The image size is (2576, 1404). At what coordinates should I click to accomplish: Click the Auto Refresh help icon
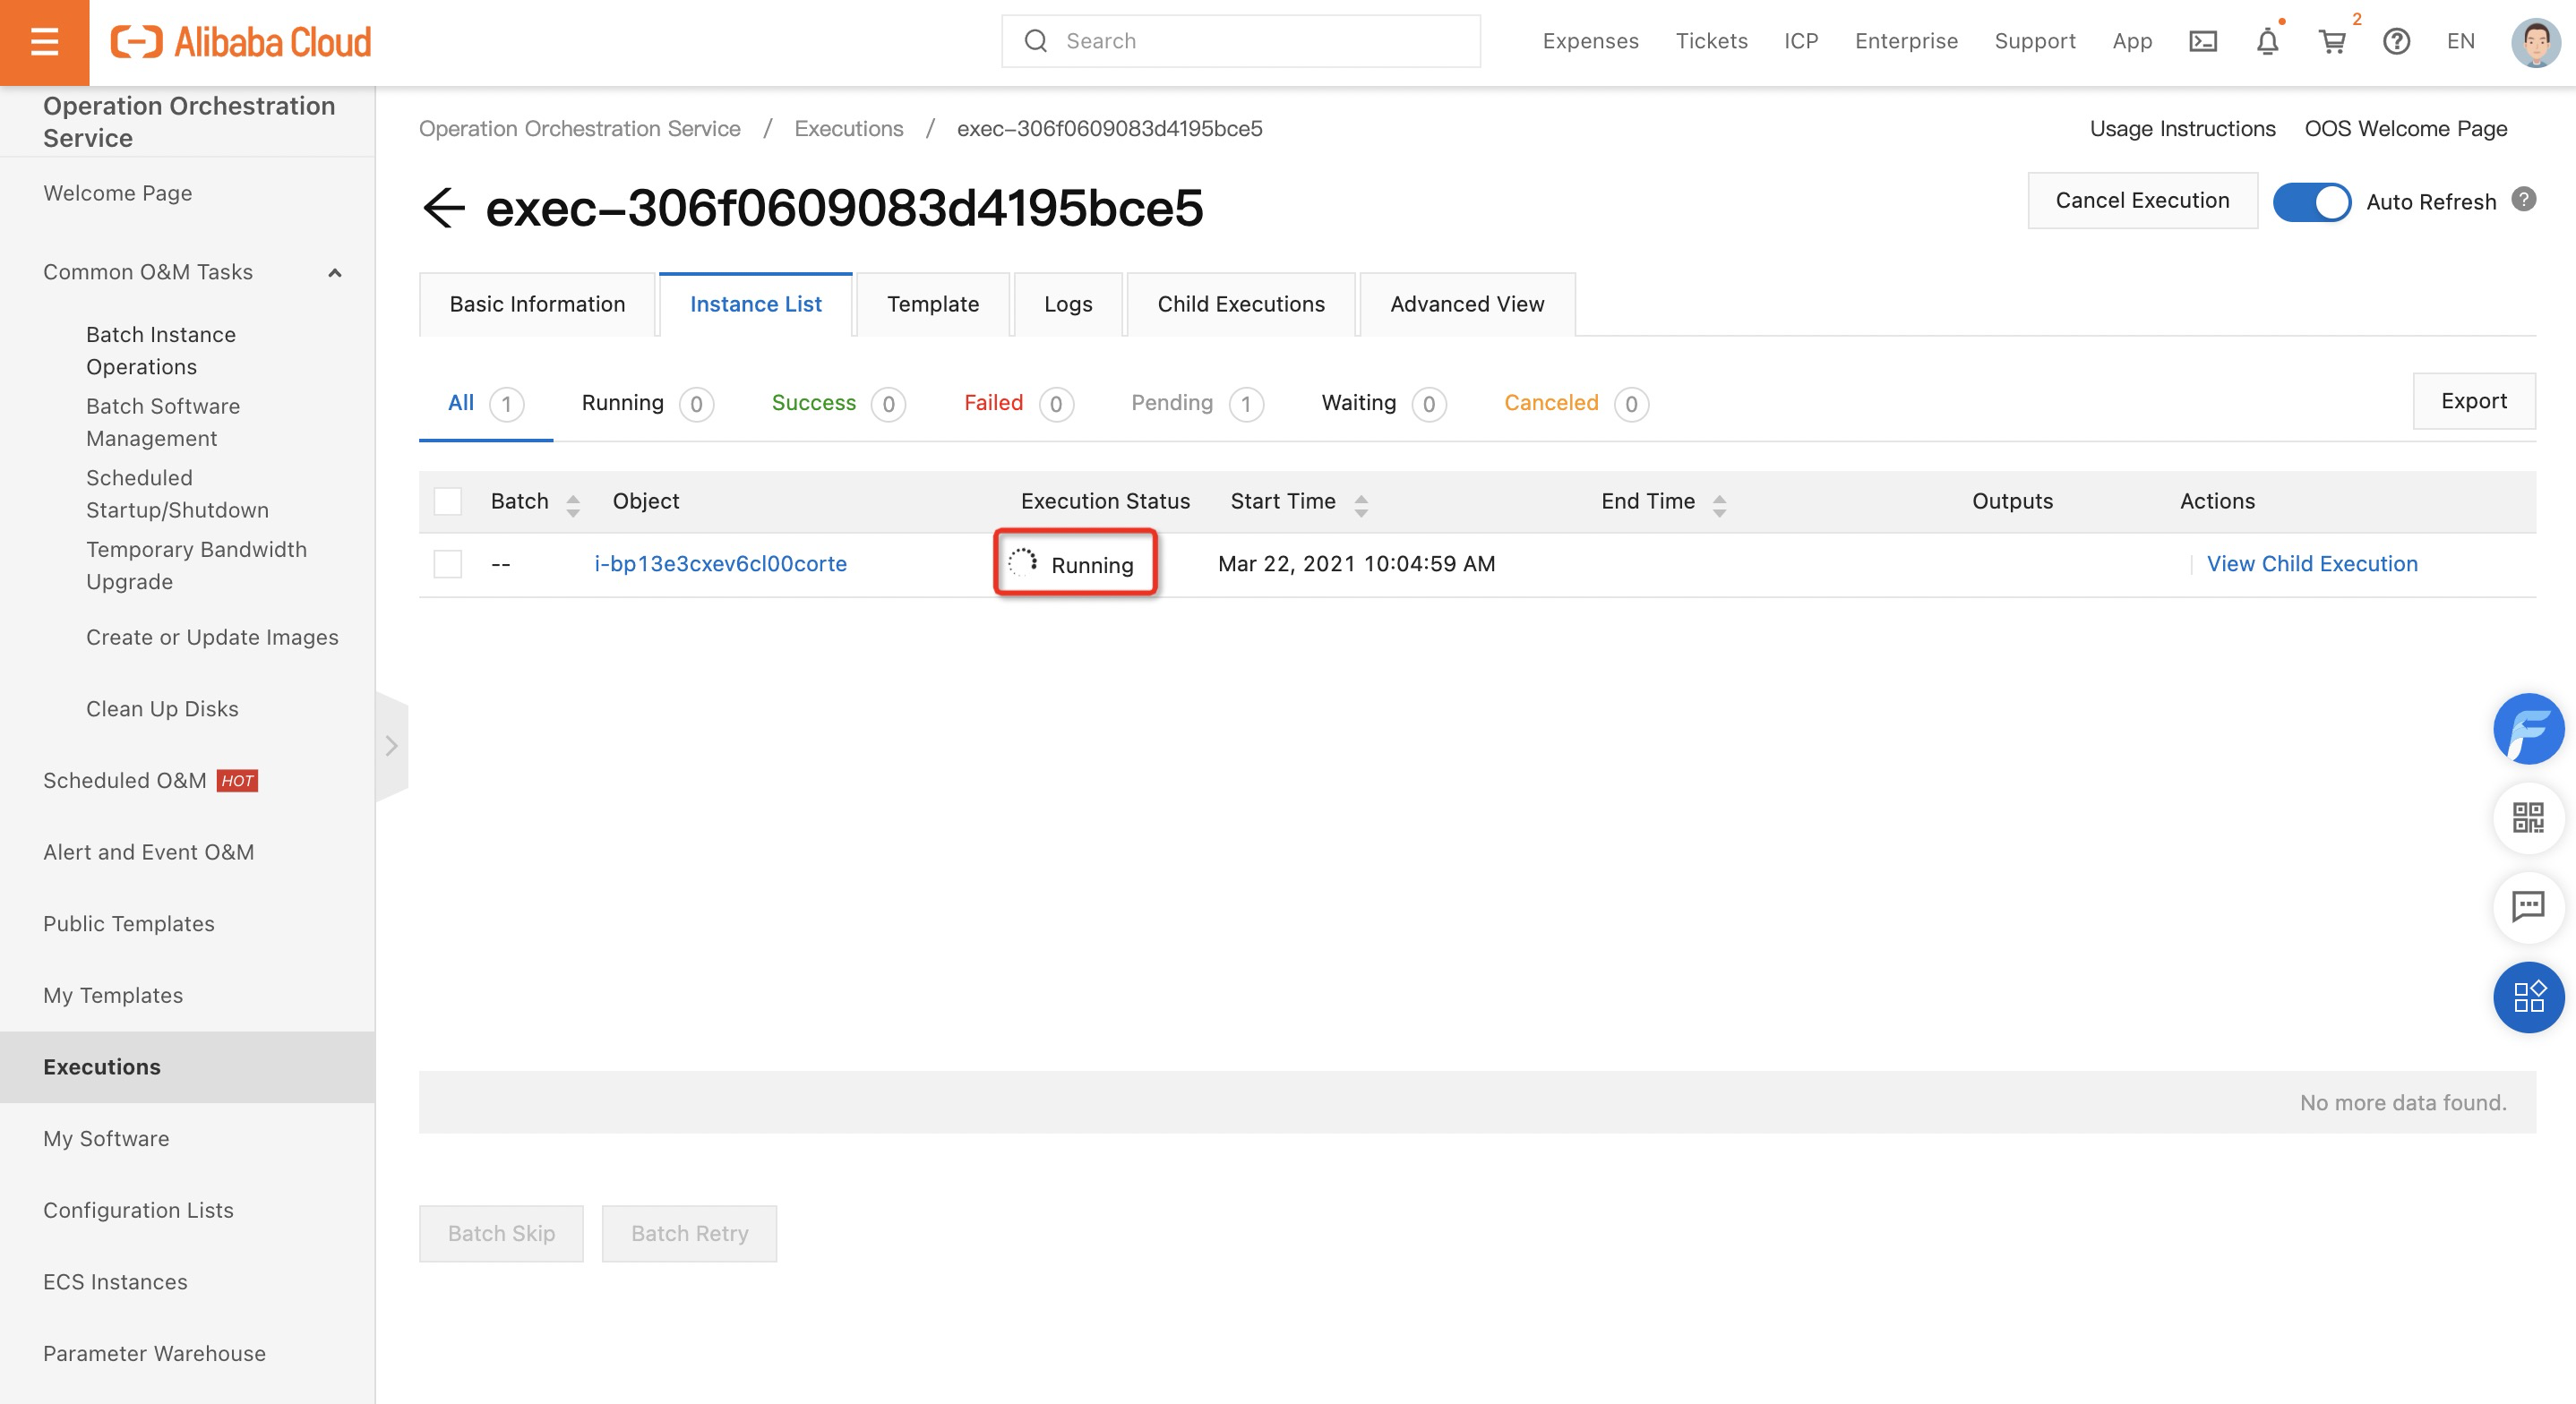coord(2524,200)
